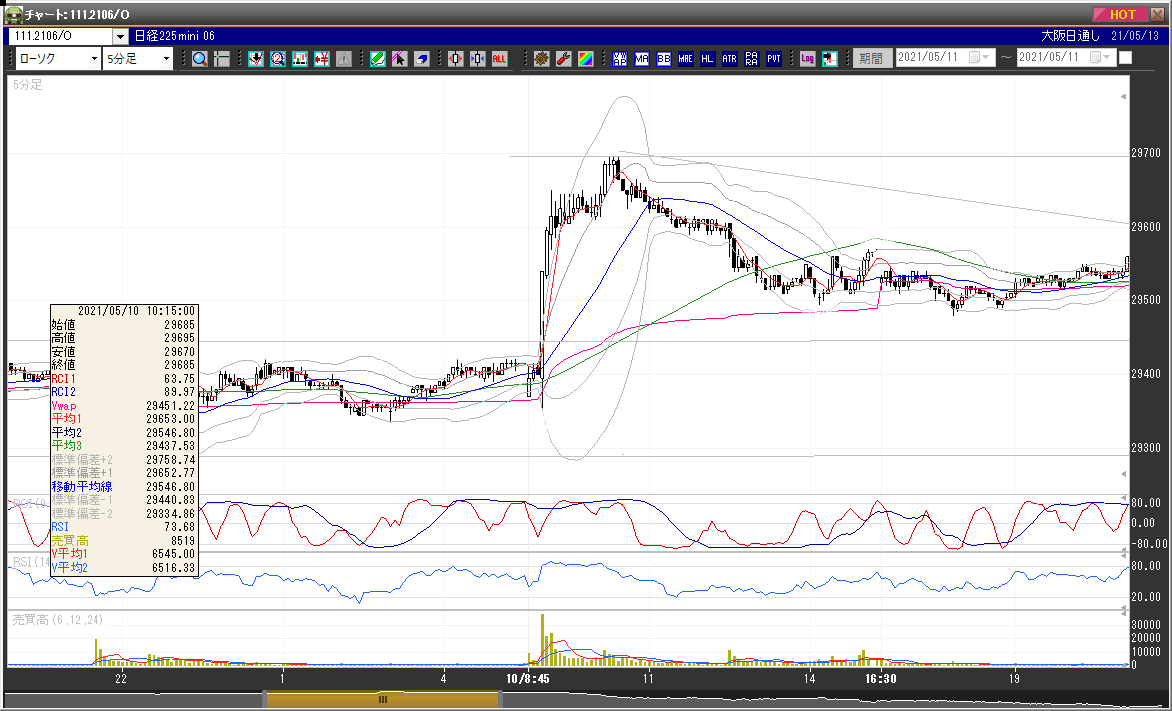Click the candlestick narrow blue arrows icon

(x=478, y=58)
